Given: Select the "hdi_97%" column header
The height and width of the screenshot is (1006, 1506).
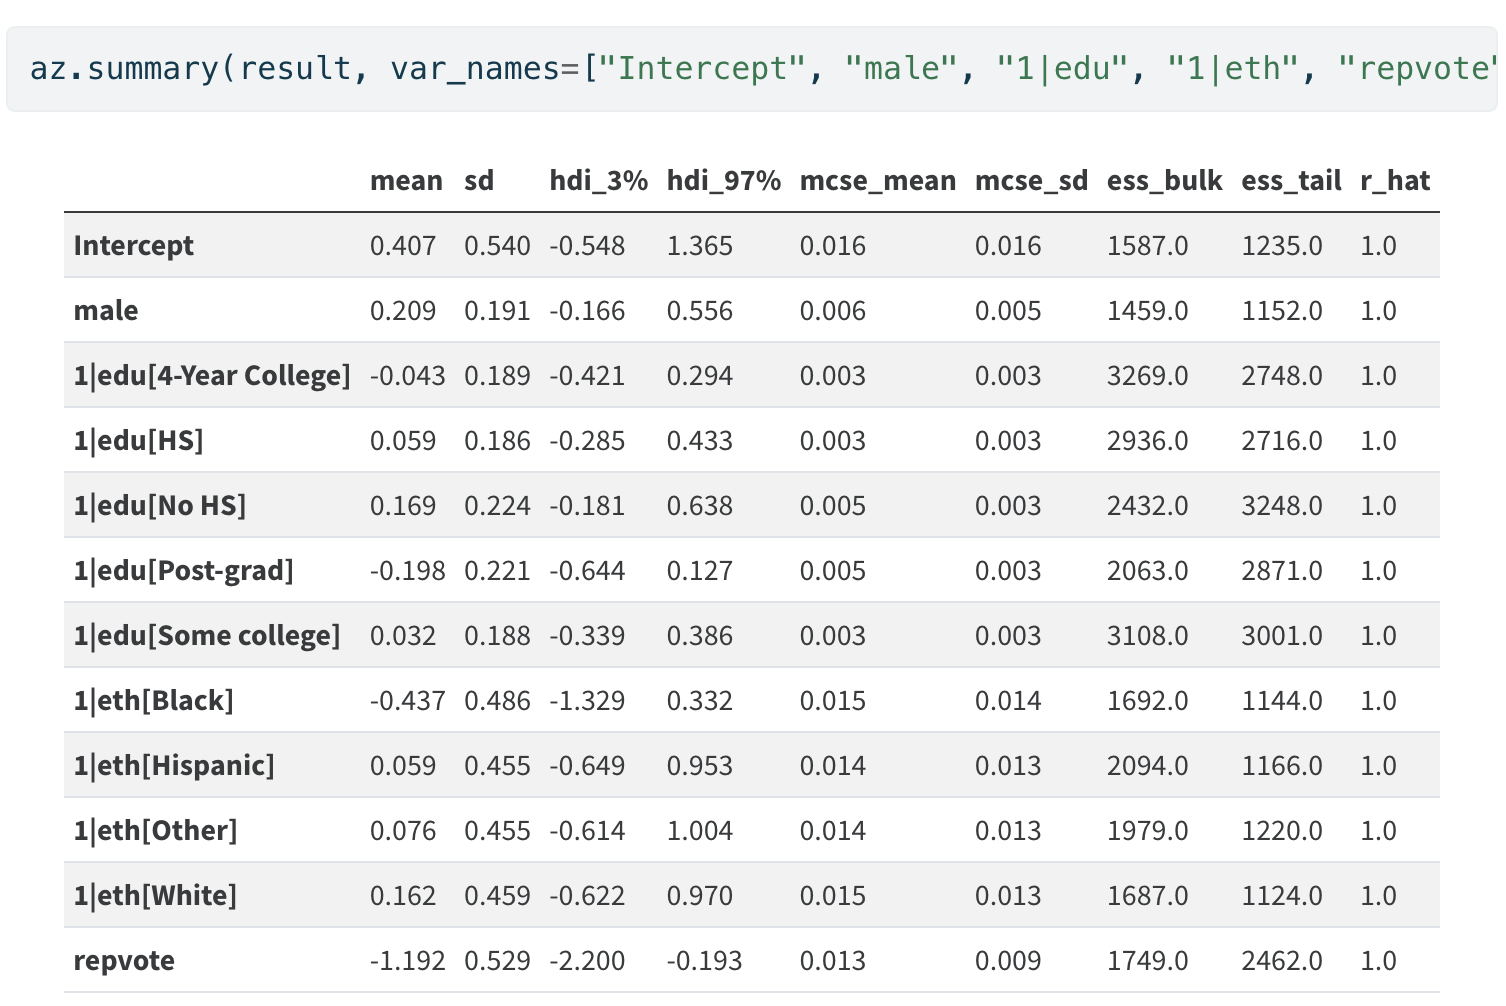Looking at the screenshot, I should click(723, 181).
